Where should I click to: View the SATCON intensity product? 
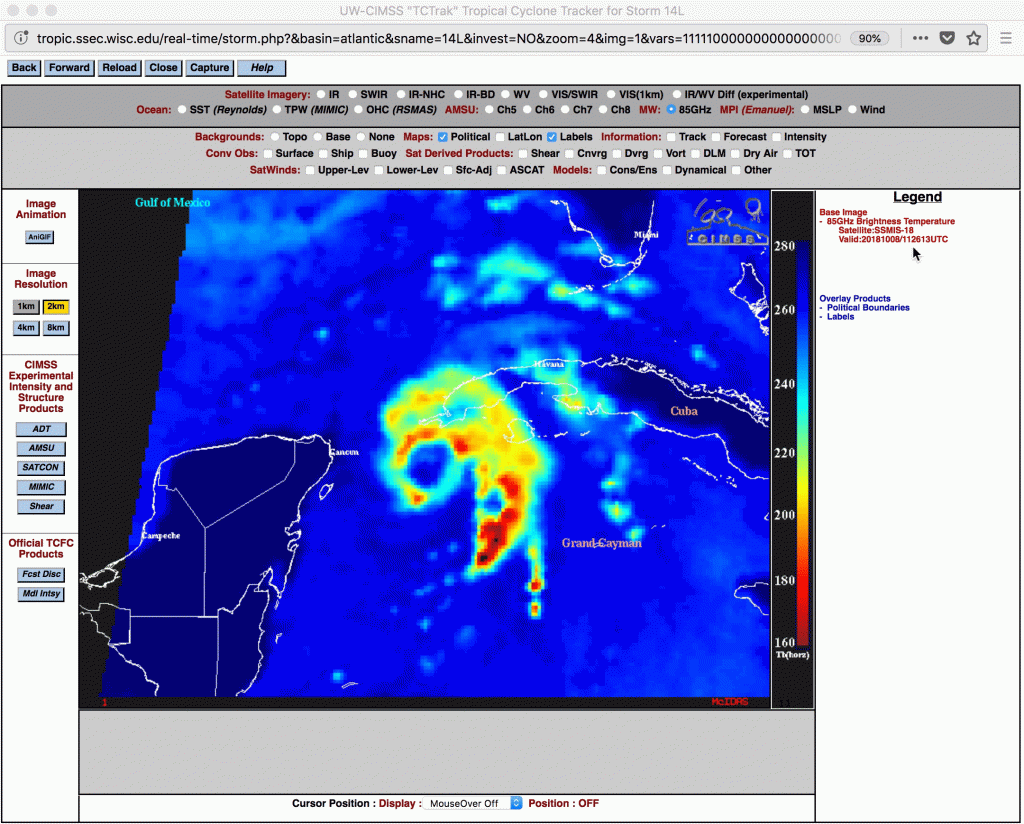[x=39, y=467]
